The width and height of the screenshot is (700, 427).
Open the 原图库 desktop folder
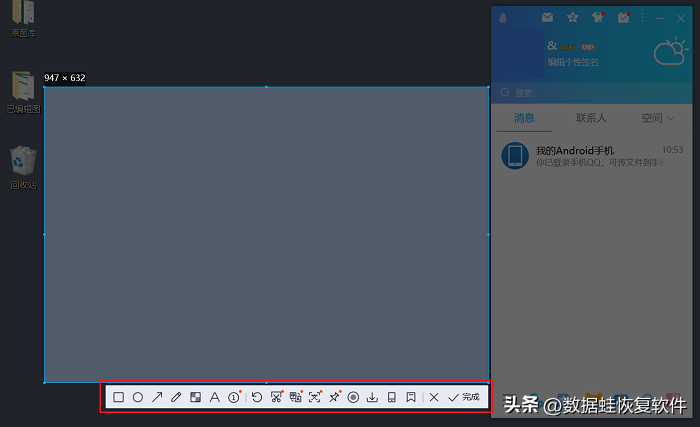point(23,19)
